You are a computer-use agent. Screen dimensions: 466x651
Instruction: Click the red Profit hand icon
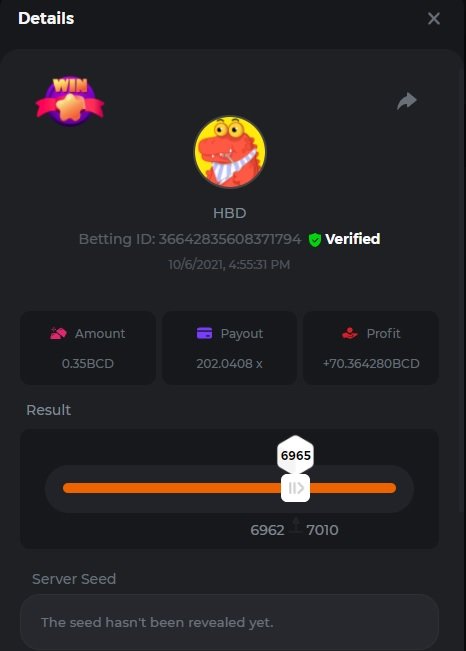[350, 333]
